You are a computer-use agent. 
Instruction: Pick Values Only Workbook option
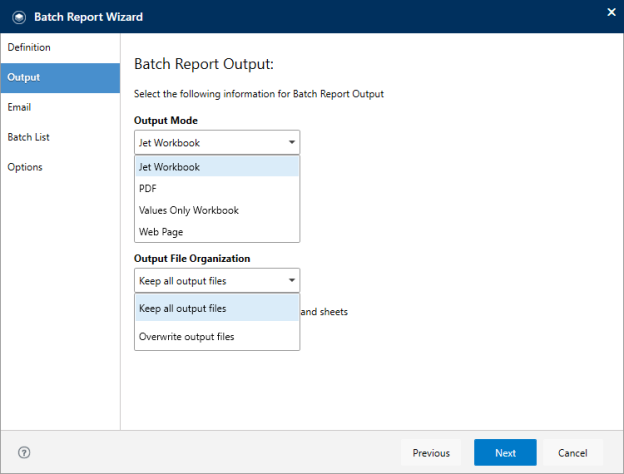click(217, 210)
